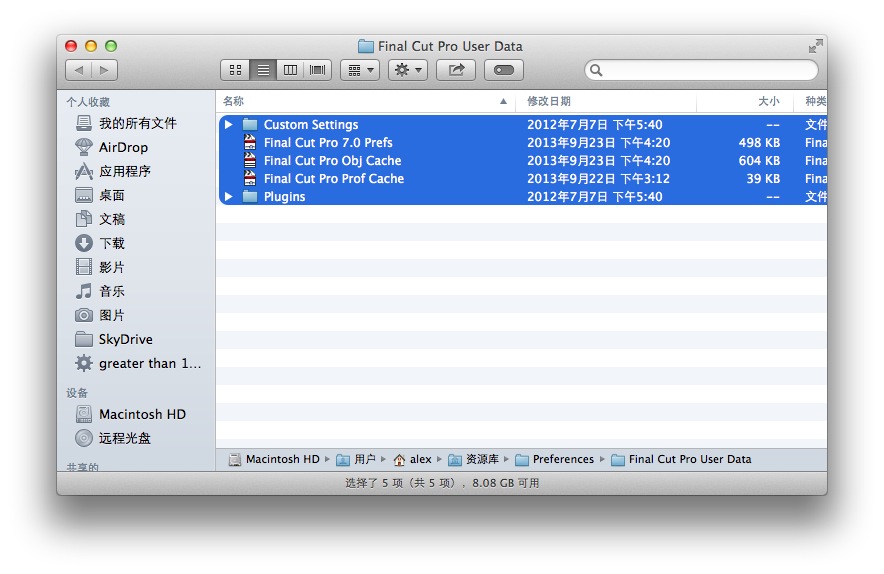
Task: Click the 个人收藏 sidebar heading
Action: (x=88, y=102)
